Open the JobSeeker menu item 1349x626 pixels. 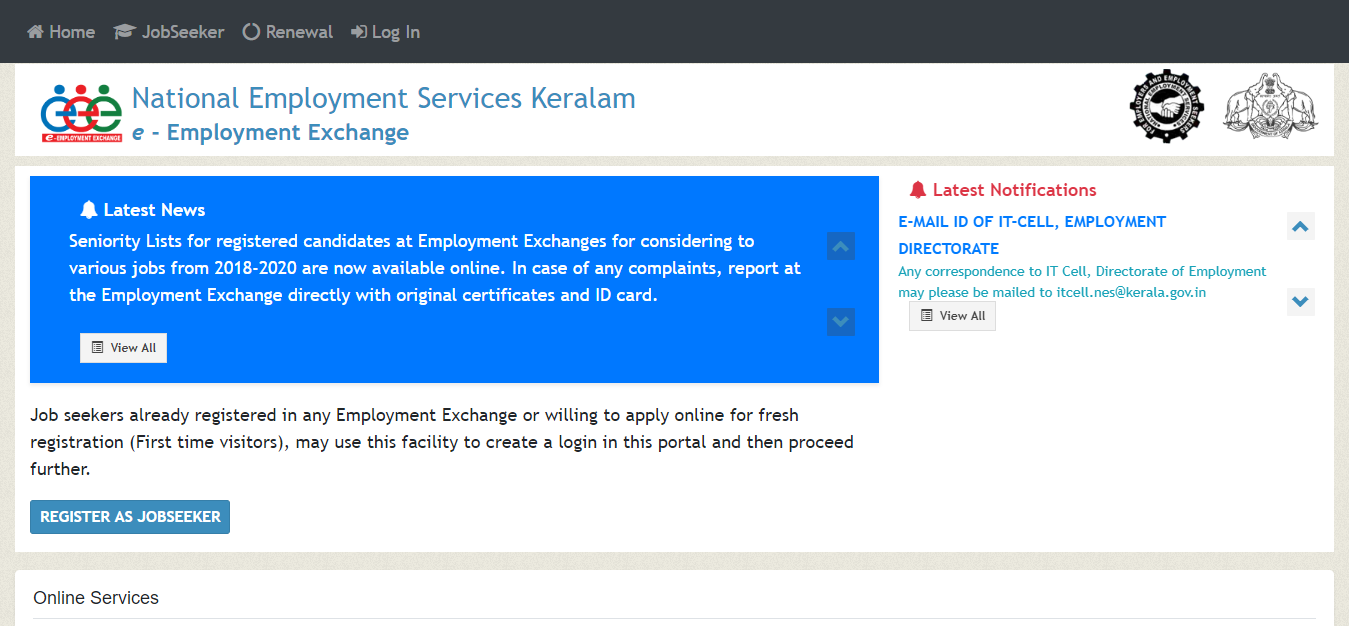point(169,32)
